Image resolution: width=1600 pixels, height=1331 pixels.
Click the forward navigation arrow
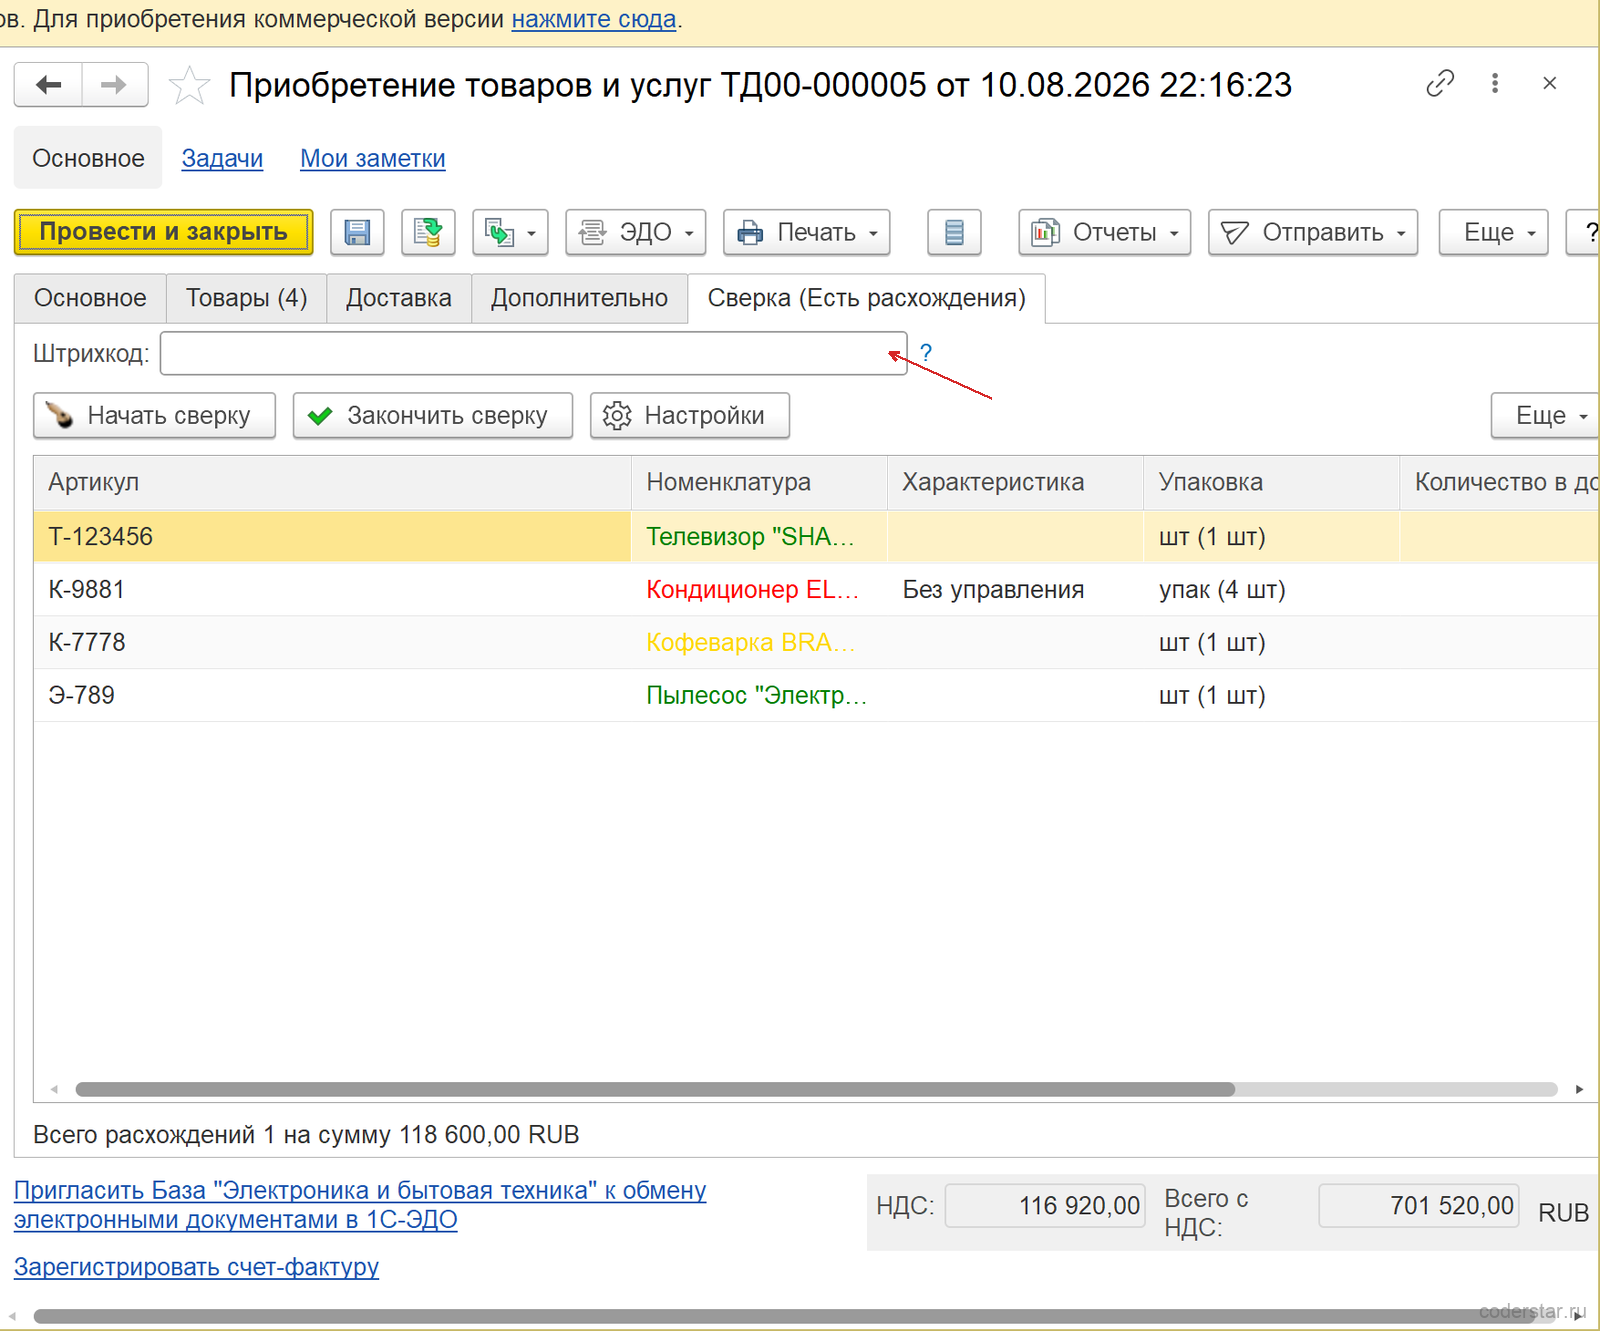[114, 85]
